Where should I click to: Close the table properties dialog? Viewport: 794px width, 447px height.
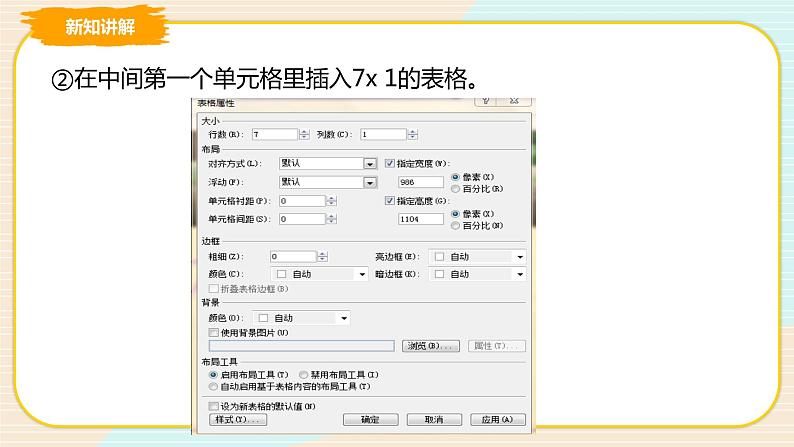(x=514, y=101)
